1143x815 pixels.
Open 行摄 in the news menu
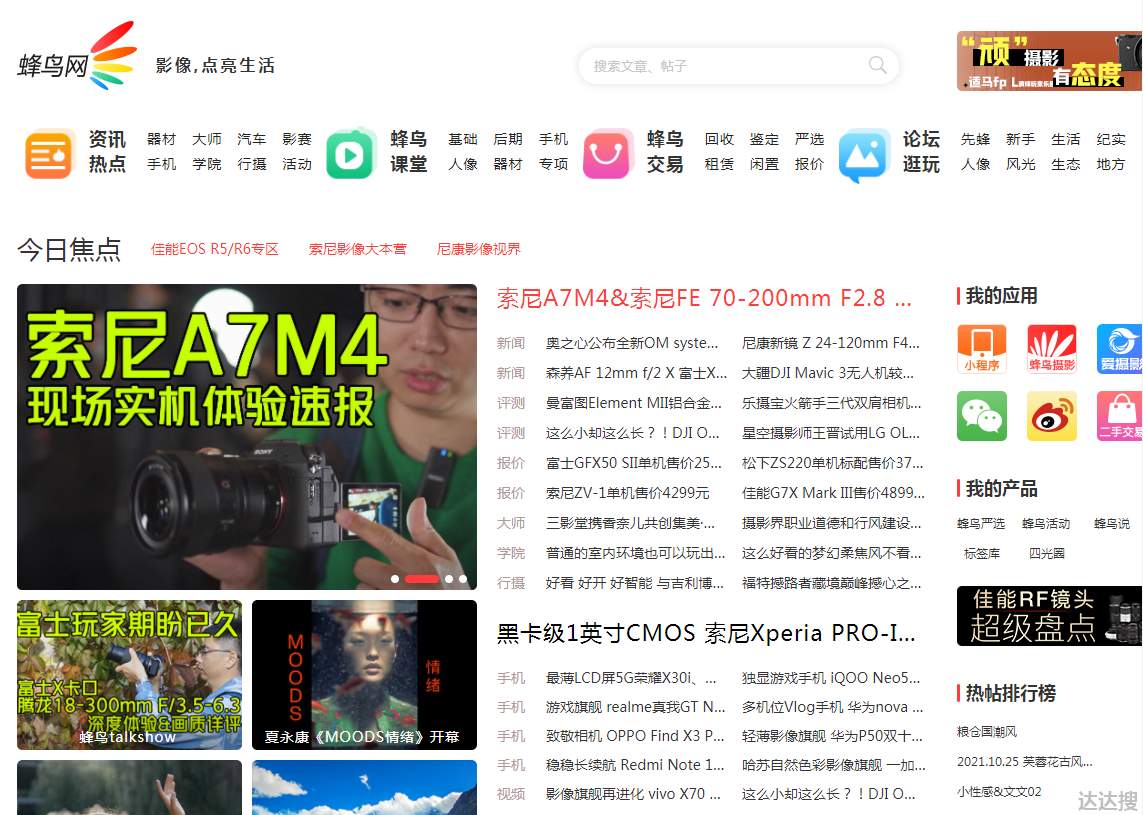[252, 164]
